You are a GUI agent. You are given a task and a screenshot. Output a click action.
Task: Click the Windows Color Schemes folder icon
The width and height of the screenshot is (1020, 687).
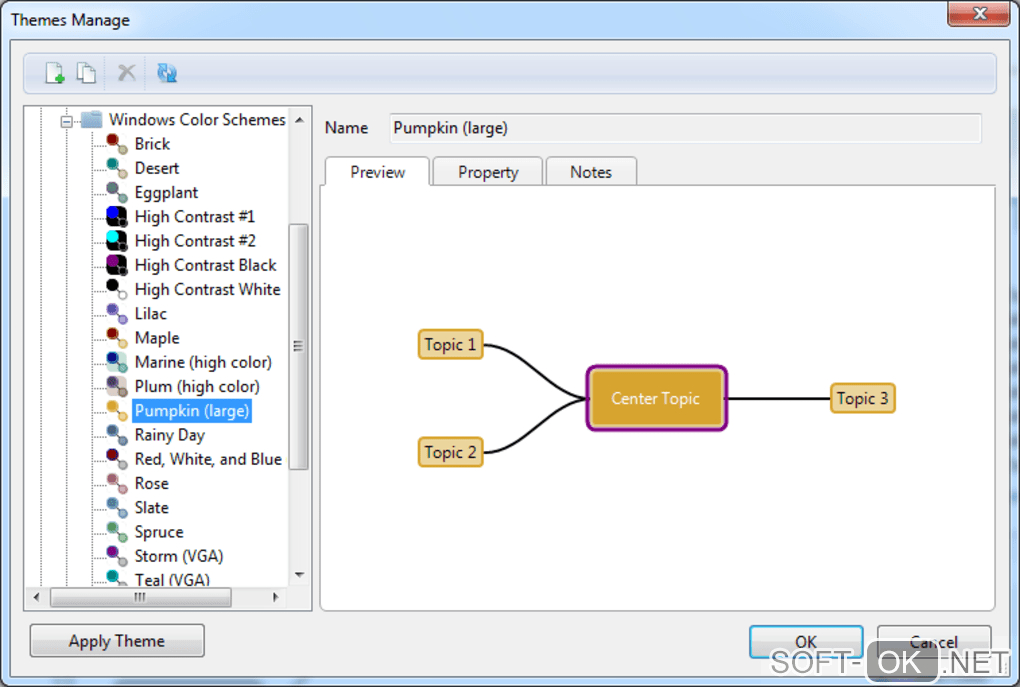pyautogui.click(x=92, y=119)
